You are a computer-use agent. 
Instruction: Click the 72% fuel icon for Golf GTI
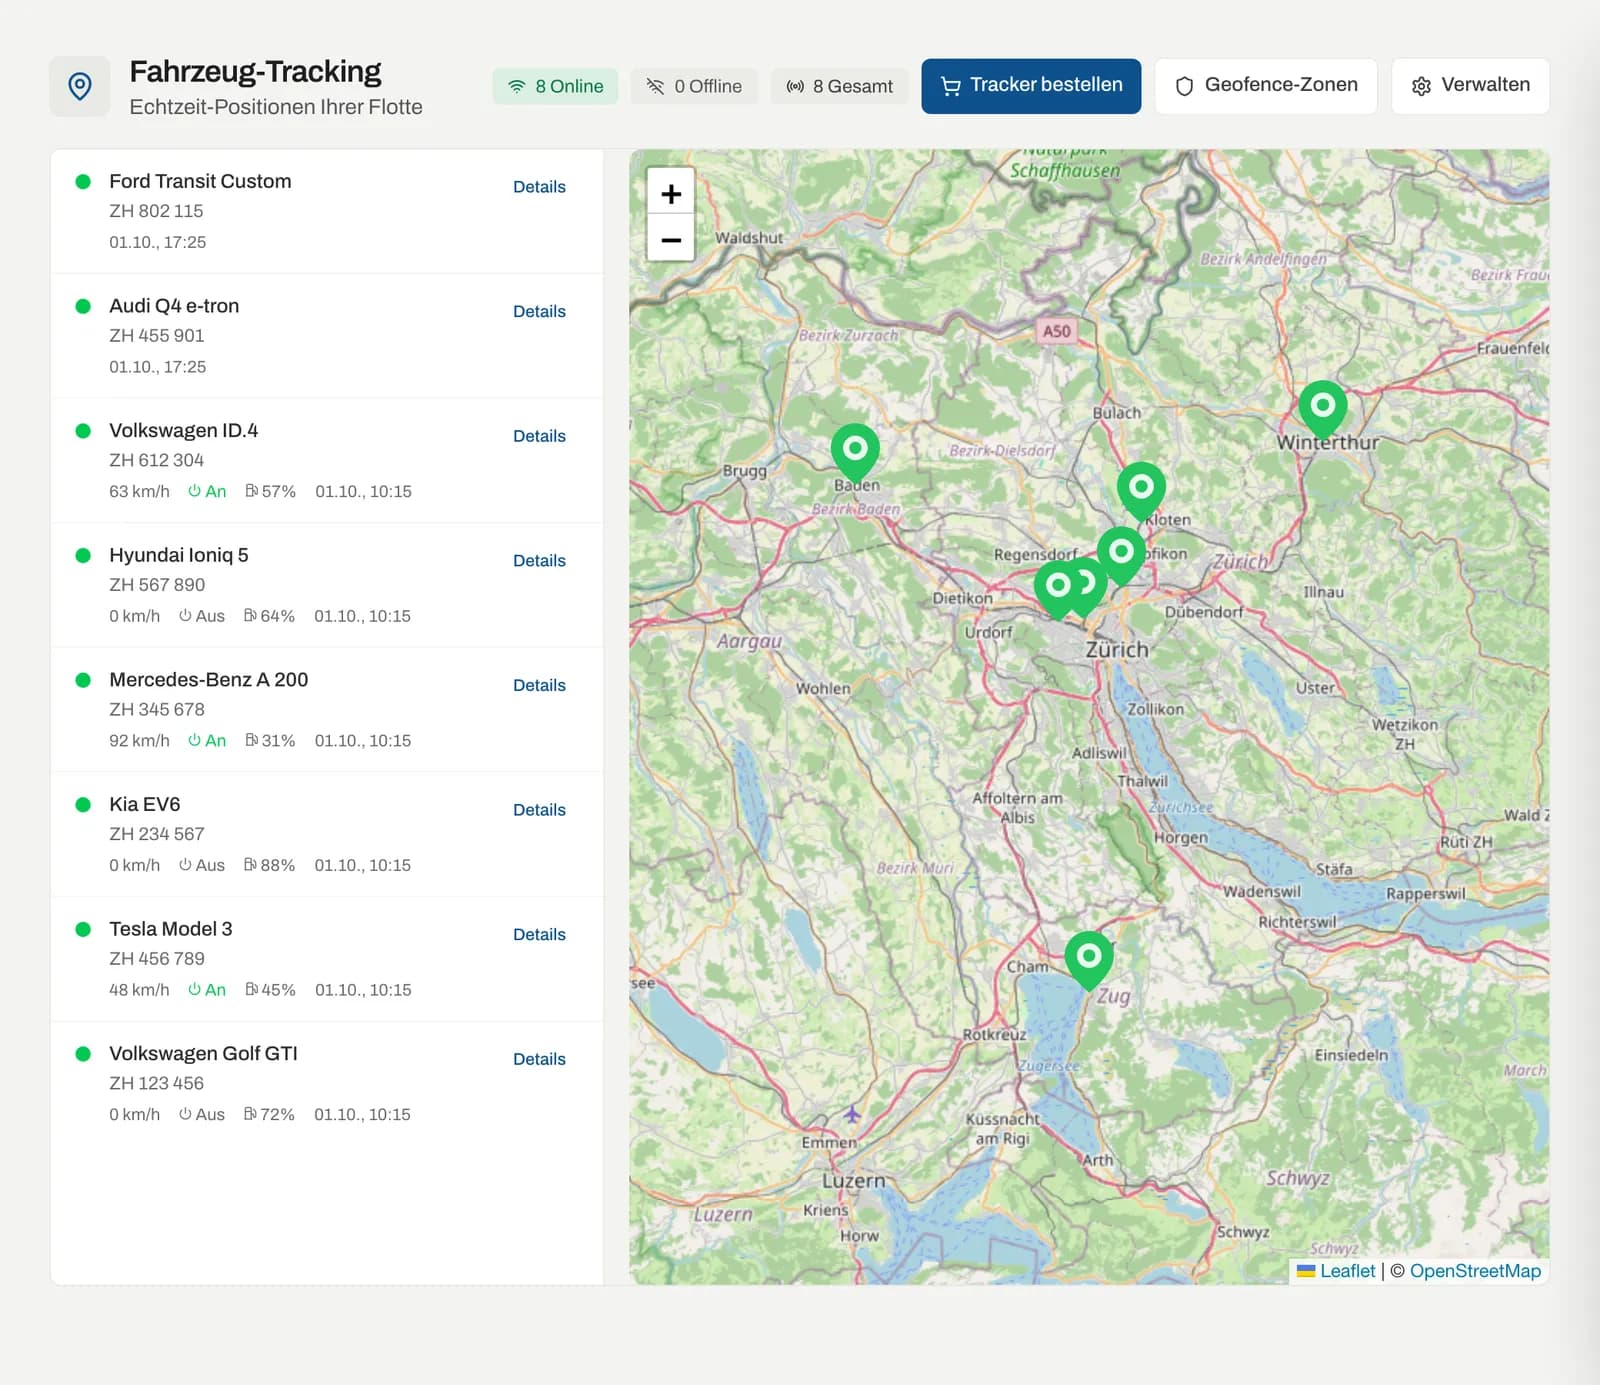pos(250,1114)
